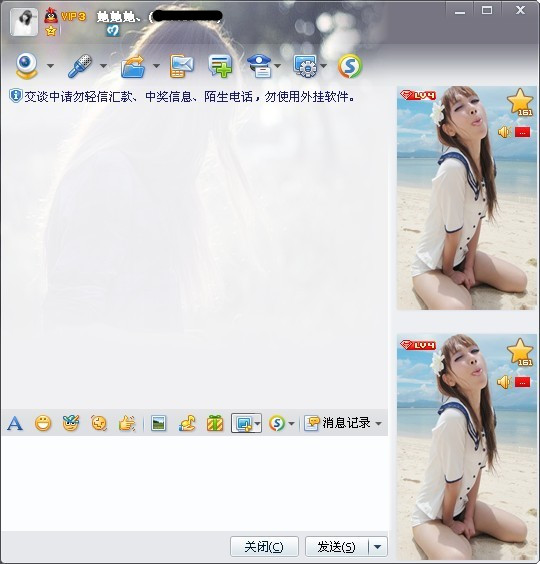The height and width of the screenshot is (564, 540).
Task: Click the blue heart icon below the nickname
Action: tap(113, 31)
